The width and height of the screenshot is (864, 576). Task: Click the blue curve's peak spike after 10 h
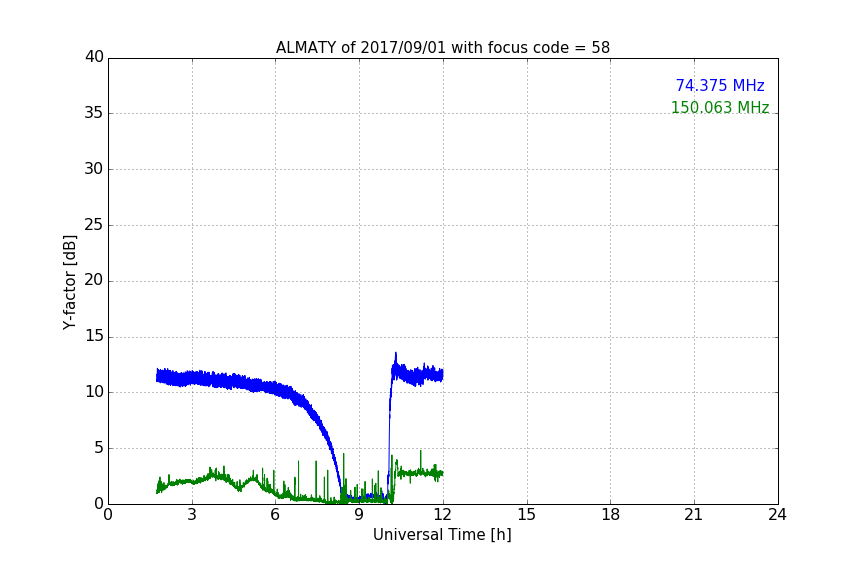point(396,356)
